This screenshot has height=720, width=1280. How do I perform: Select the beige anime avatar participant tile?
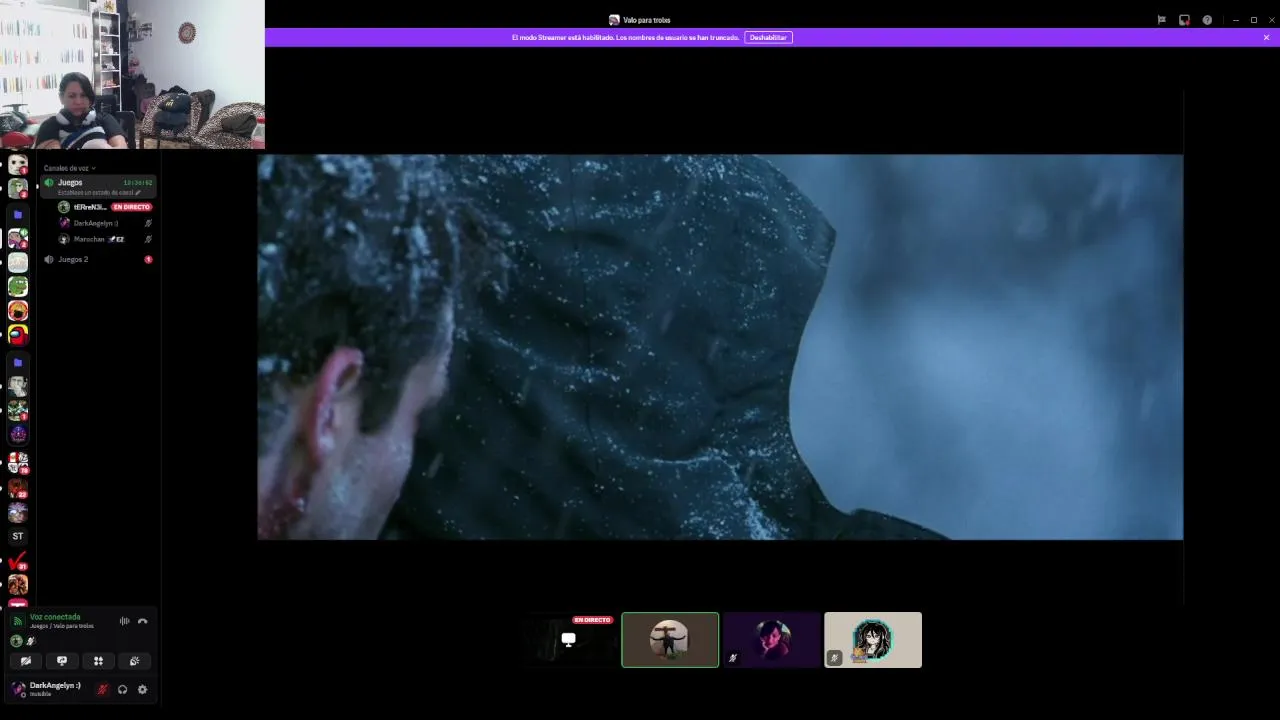coord(873,640)
